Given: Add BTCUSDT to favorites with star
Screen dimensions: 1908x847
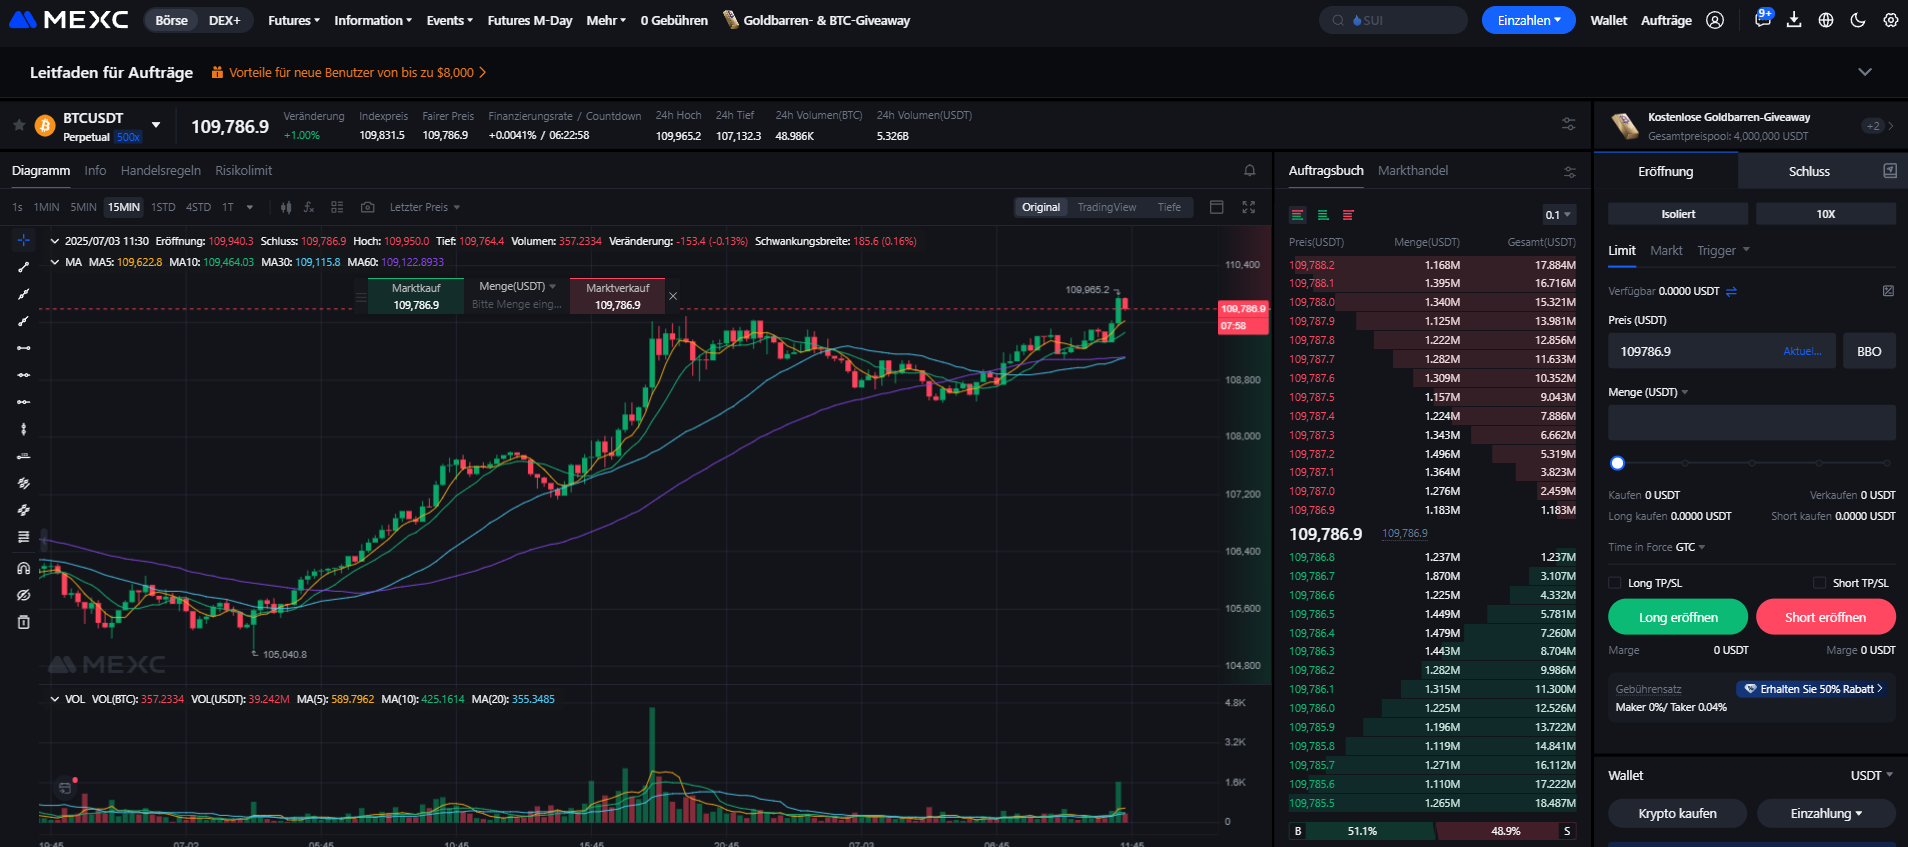Looking at the screenshot, I should (19, 125).
